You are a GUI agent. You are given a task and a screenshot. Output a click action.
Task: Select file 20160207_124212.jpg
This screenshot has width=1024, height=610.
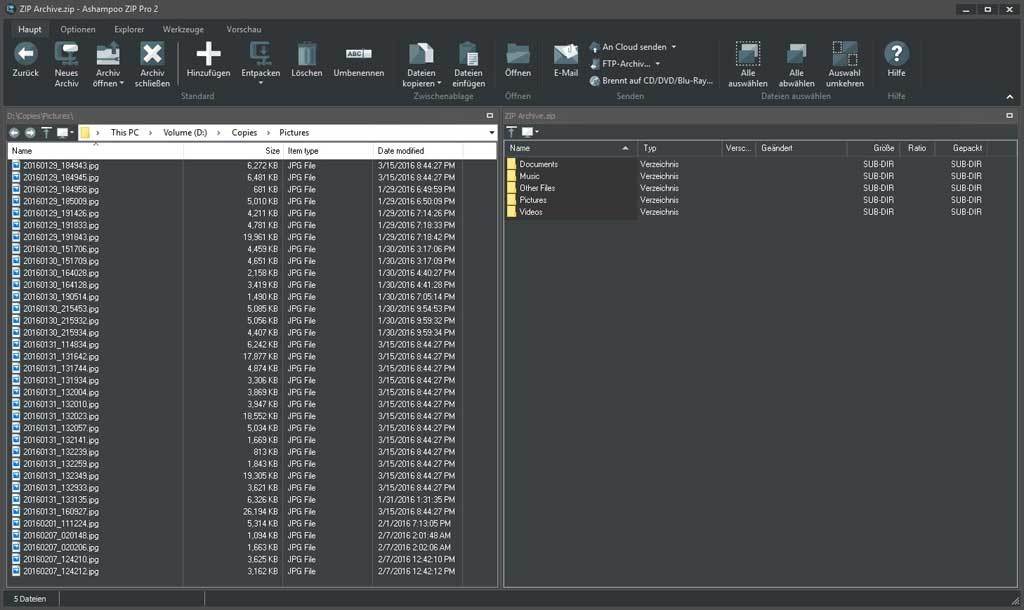pos(61,571)
